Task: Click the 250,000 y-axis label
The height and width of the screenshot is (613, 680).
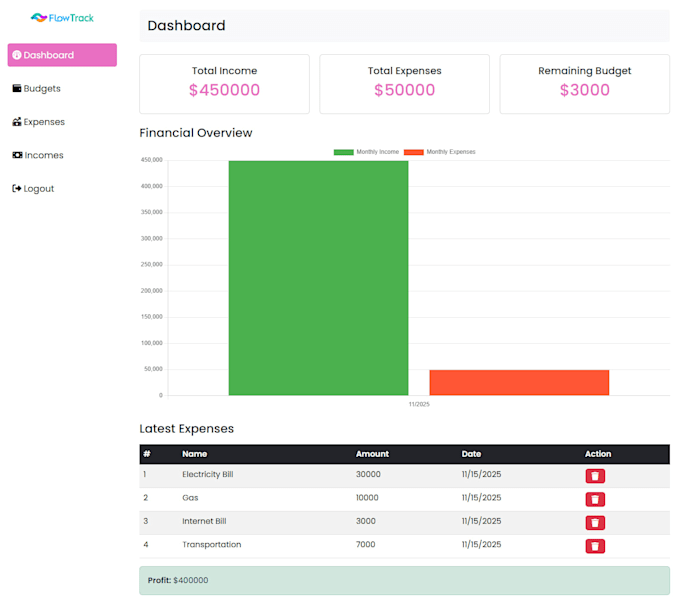Action: click(151, 264)
